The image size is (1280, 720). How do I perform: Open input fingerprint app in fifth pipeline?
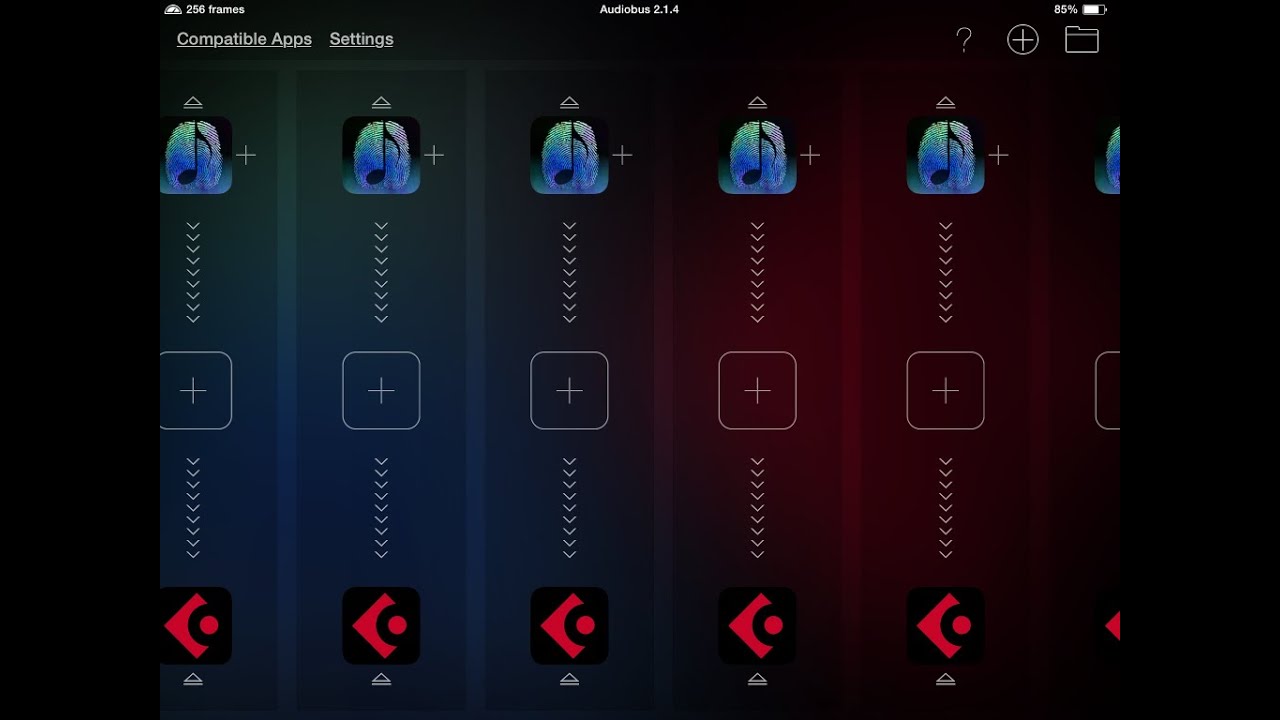coord(945,155)
